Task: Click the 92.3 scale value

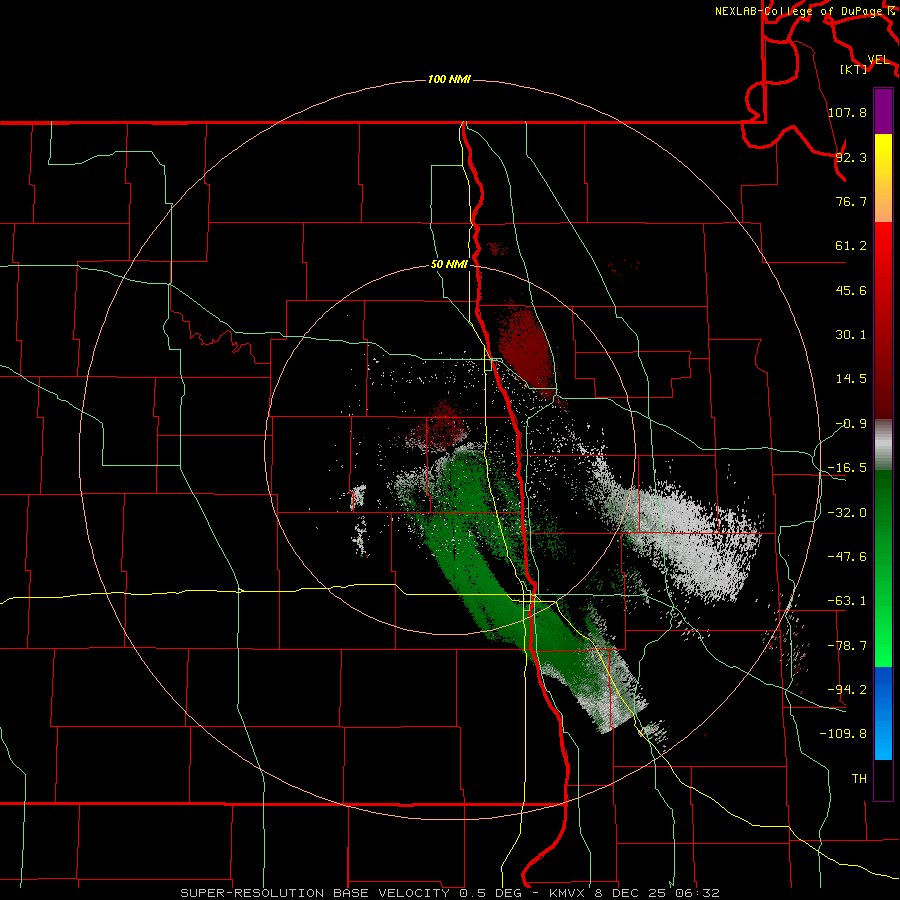Action: (851, 157)
